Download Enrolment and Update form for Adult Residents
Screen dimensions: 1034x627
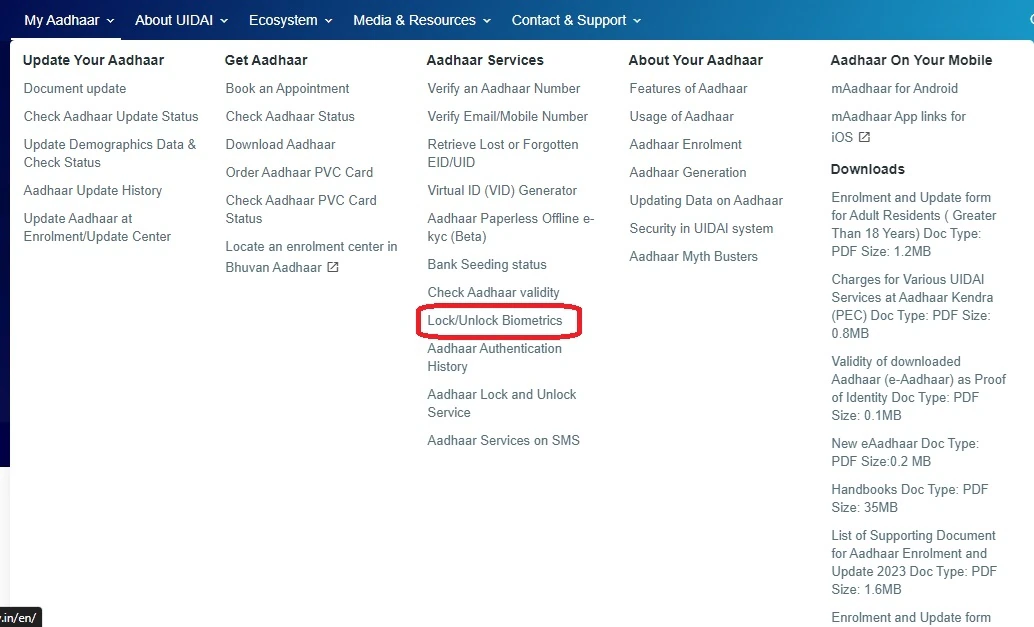pyautogui.click(x=914, y=224)
